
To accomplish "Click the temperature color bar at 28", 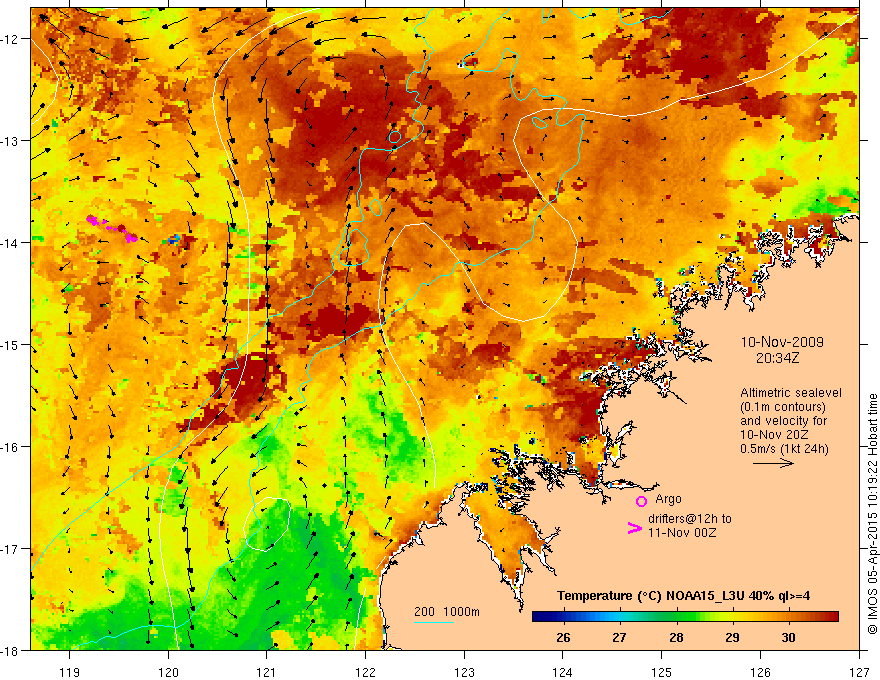I will click(676, 617).
